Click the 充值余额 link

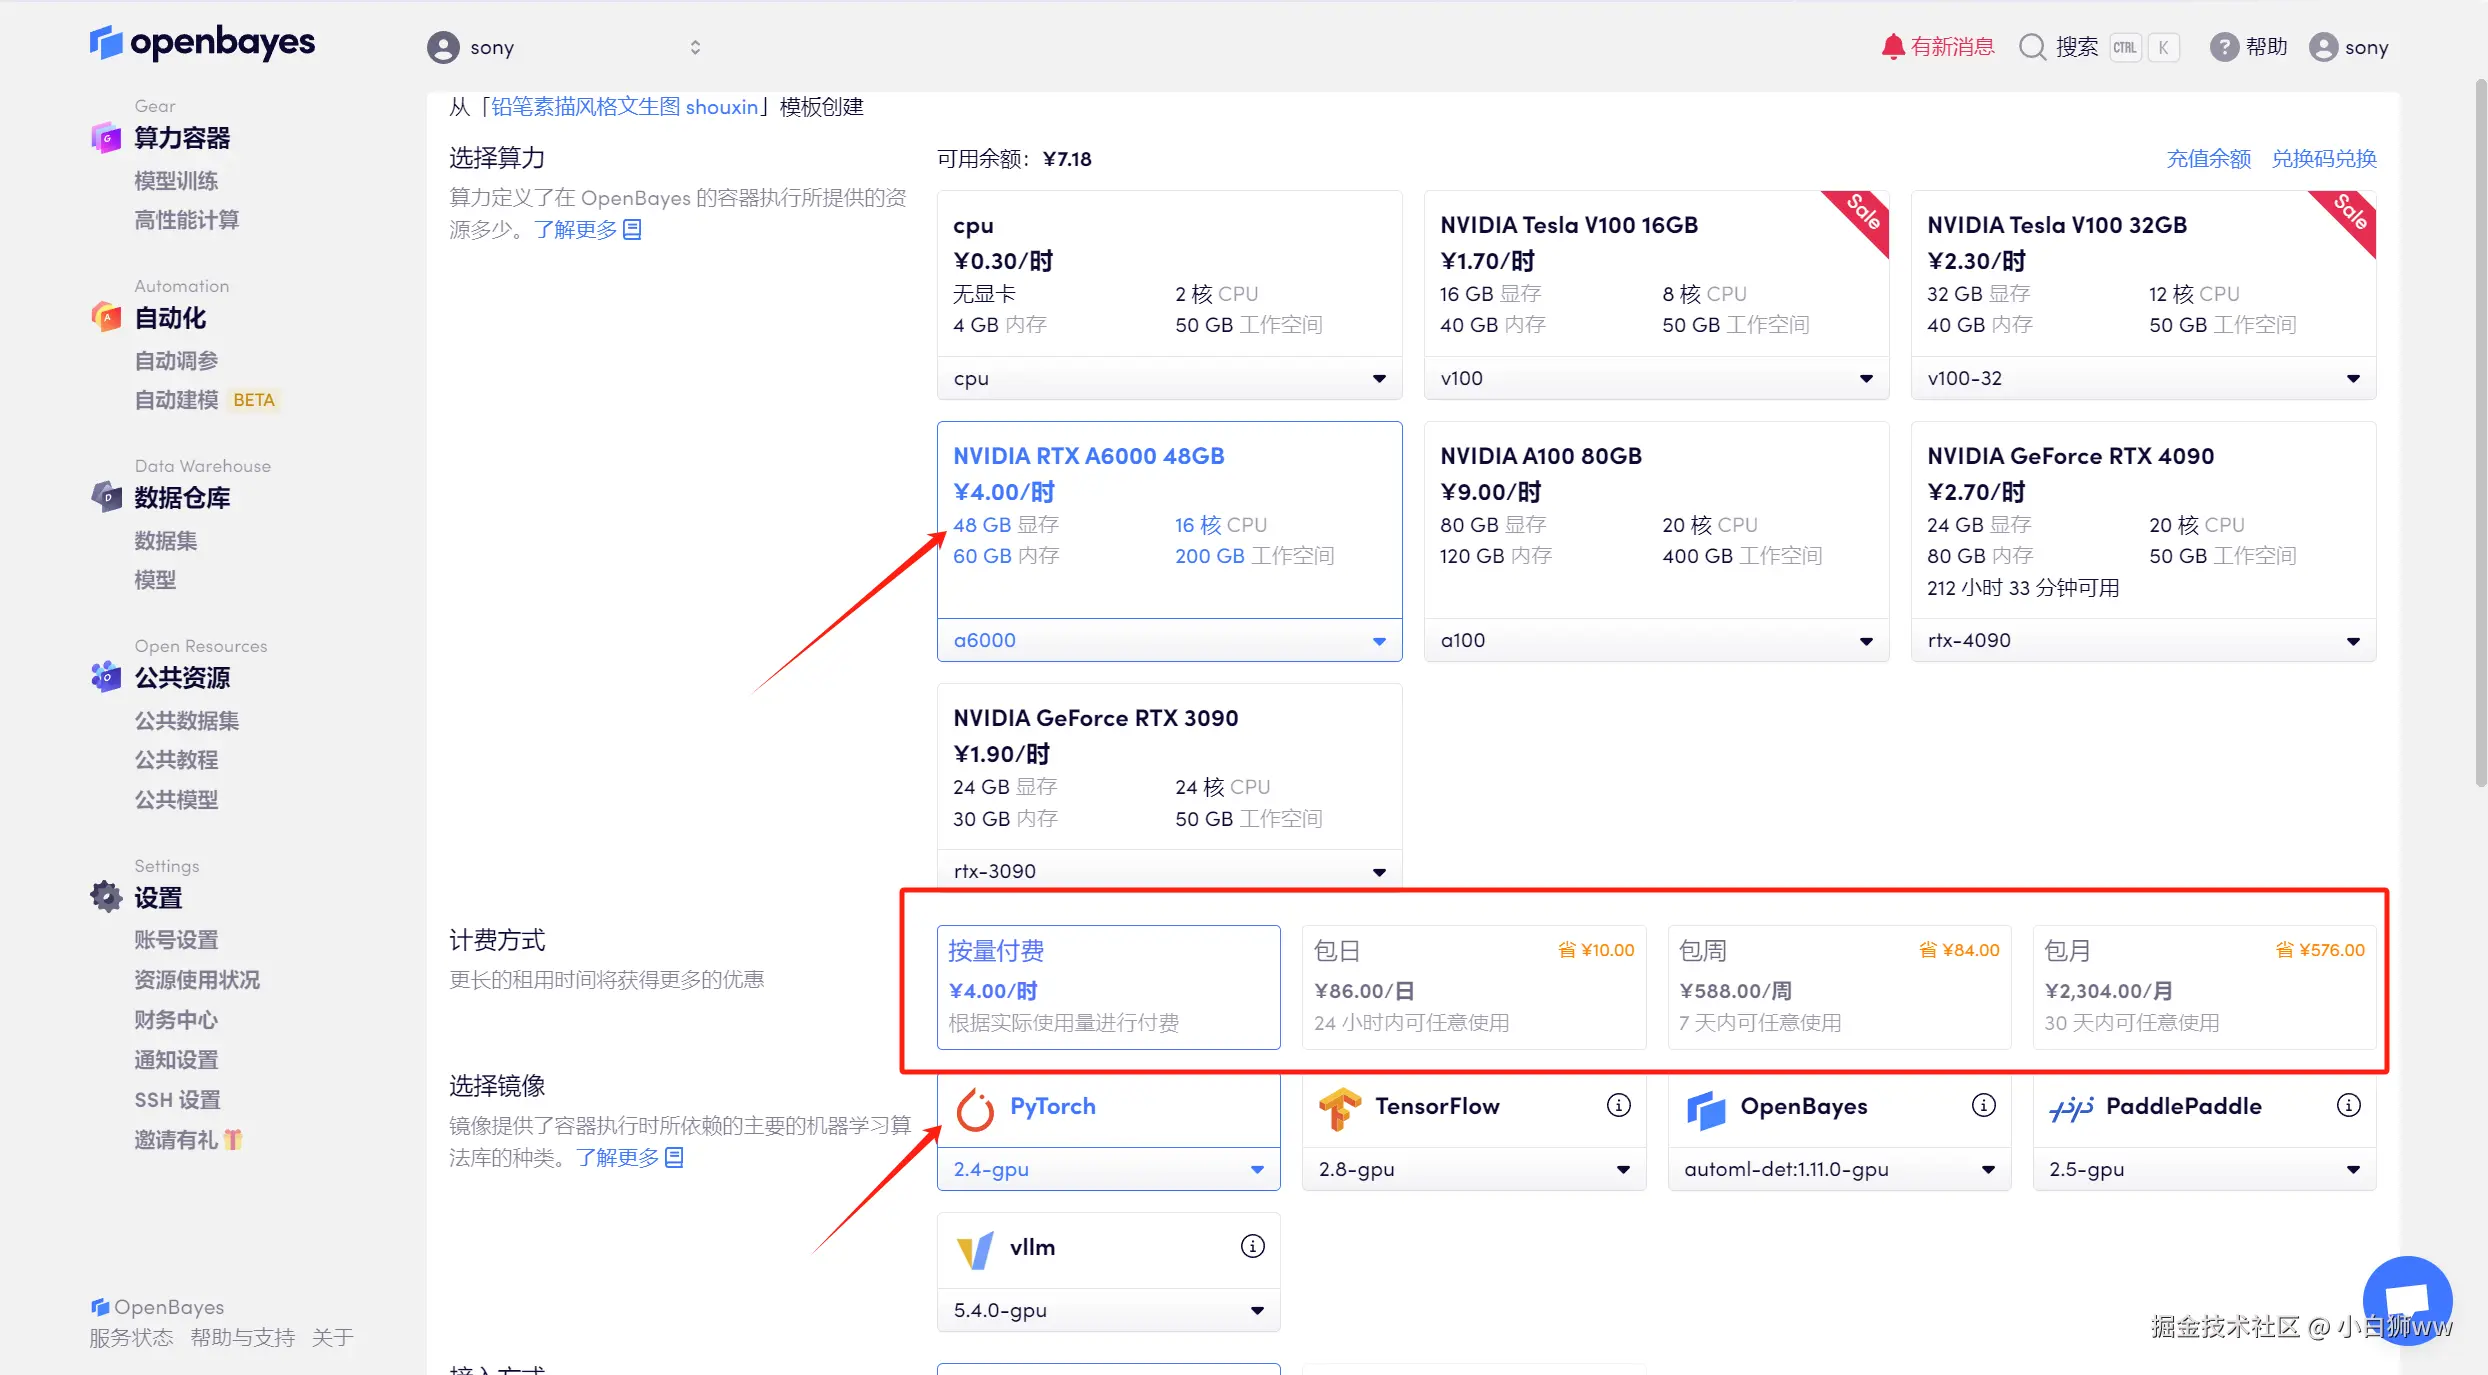tap(2208, 159)
